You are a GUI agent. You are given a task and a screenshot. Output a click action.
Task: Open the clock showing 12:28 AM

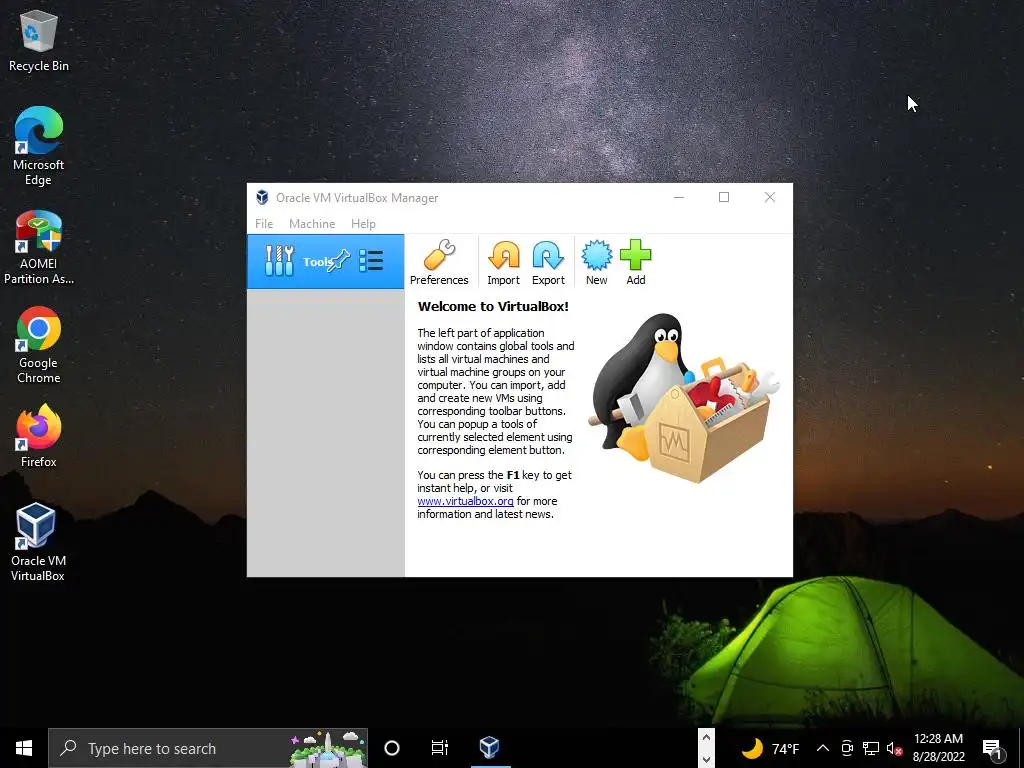pos(938,748)
